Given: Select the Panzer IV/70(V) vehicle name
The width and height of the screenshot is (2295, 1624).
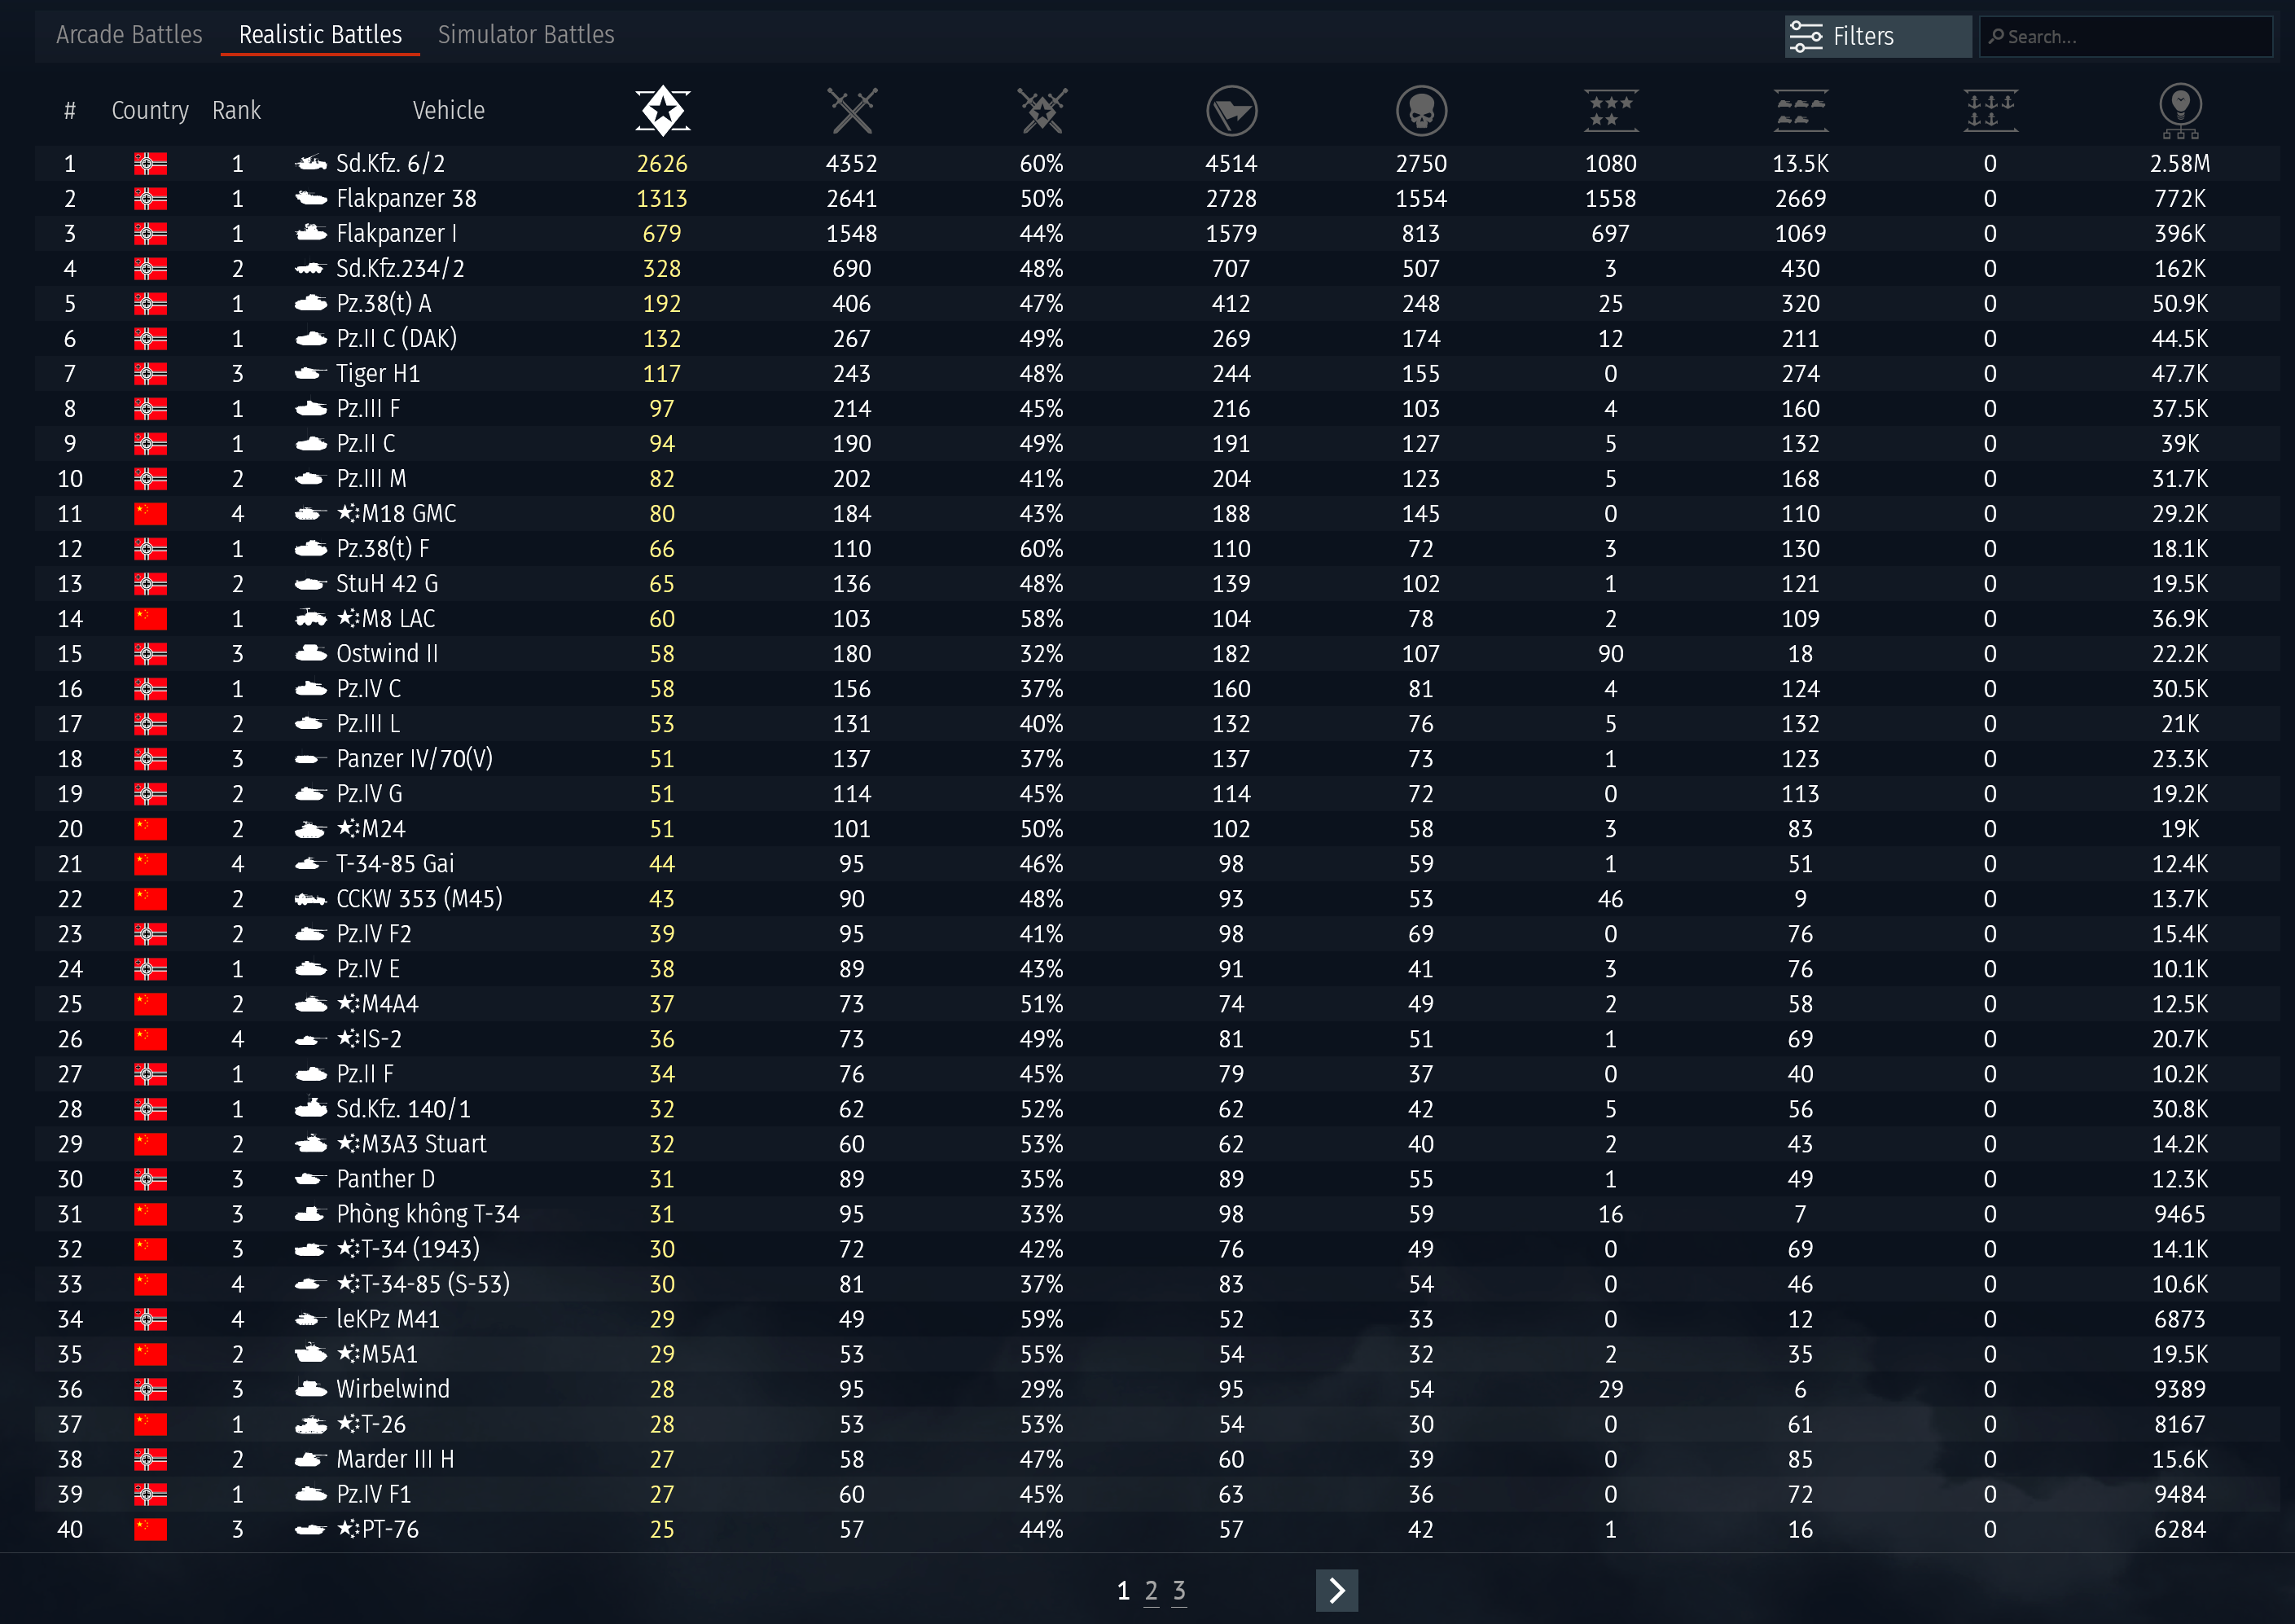Looking at the screenshot, I should (415, 759).
